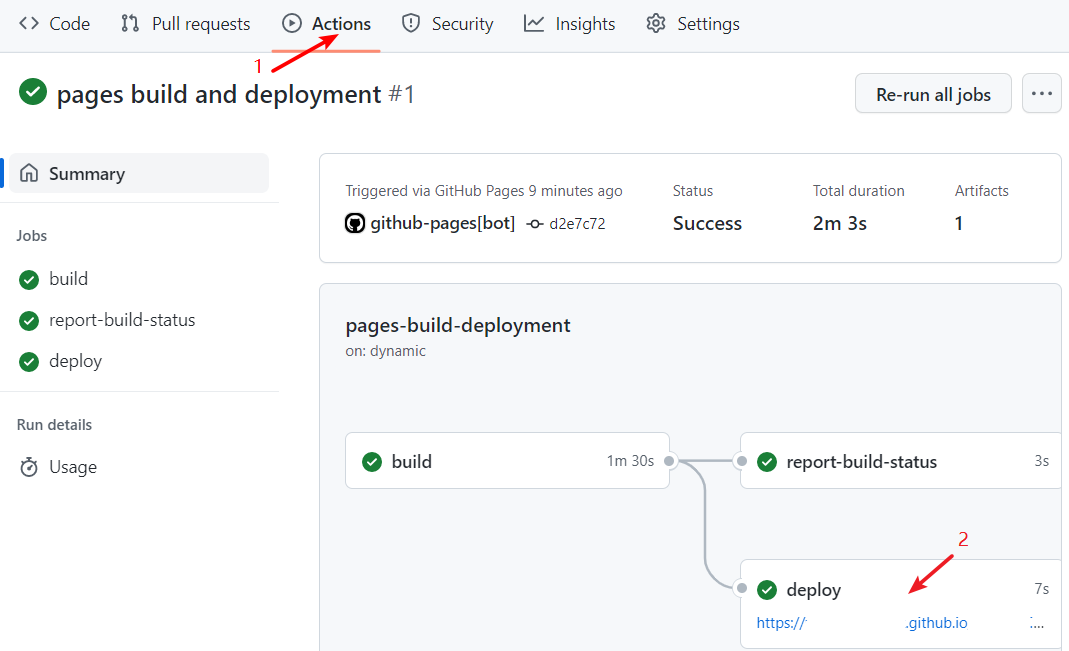1069x651 pixels.
Task: Open Usage under Run details
Action: 73,467
